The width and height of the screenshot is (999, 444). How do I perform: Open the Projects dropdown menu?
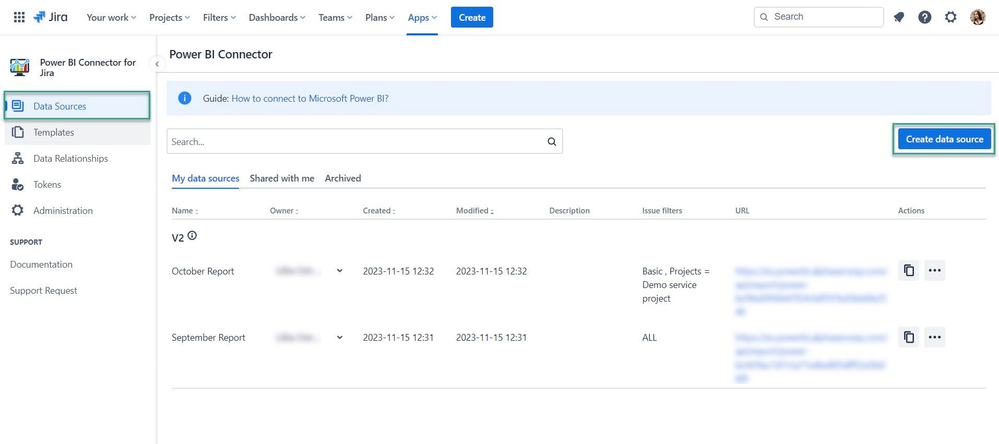pyautogui.click(x=169, y=17)
